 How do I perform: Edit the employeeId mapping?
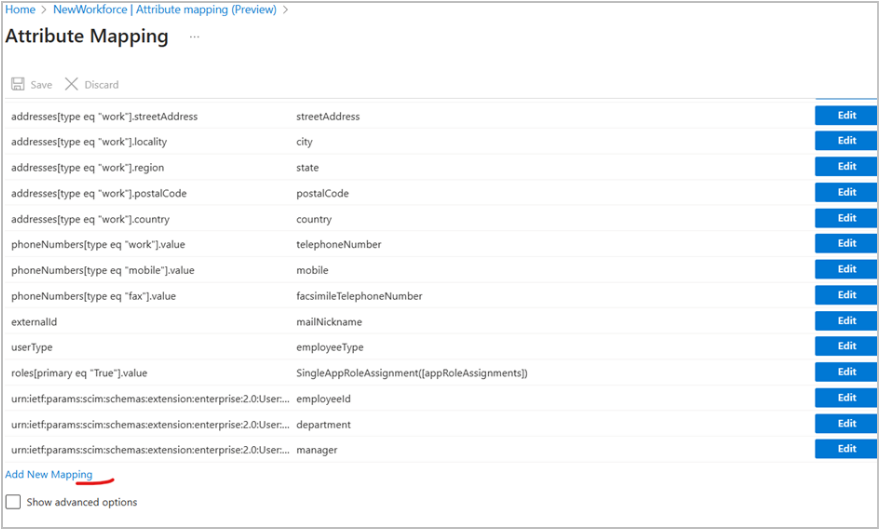[846, 398]
